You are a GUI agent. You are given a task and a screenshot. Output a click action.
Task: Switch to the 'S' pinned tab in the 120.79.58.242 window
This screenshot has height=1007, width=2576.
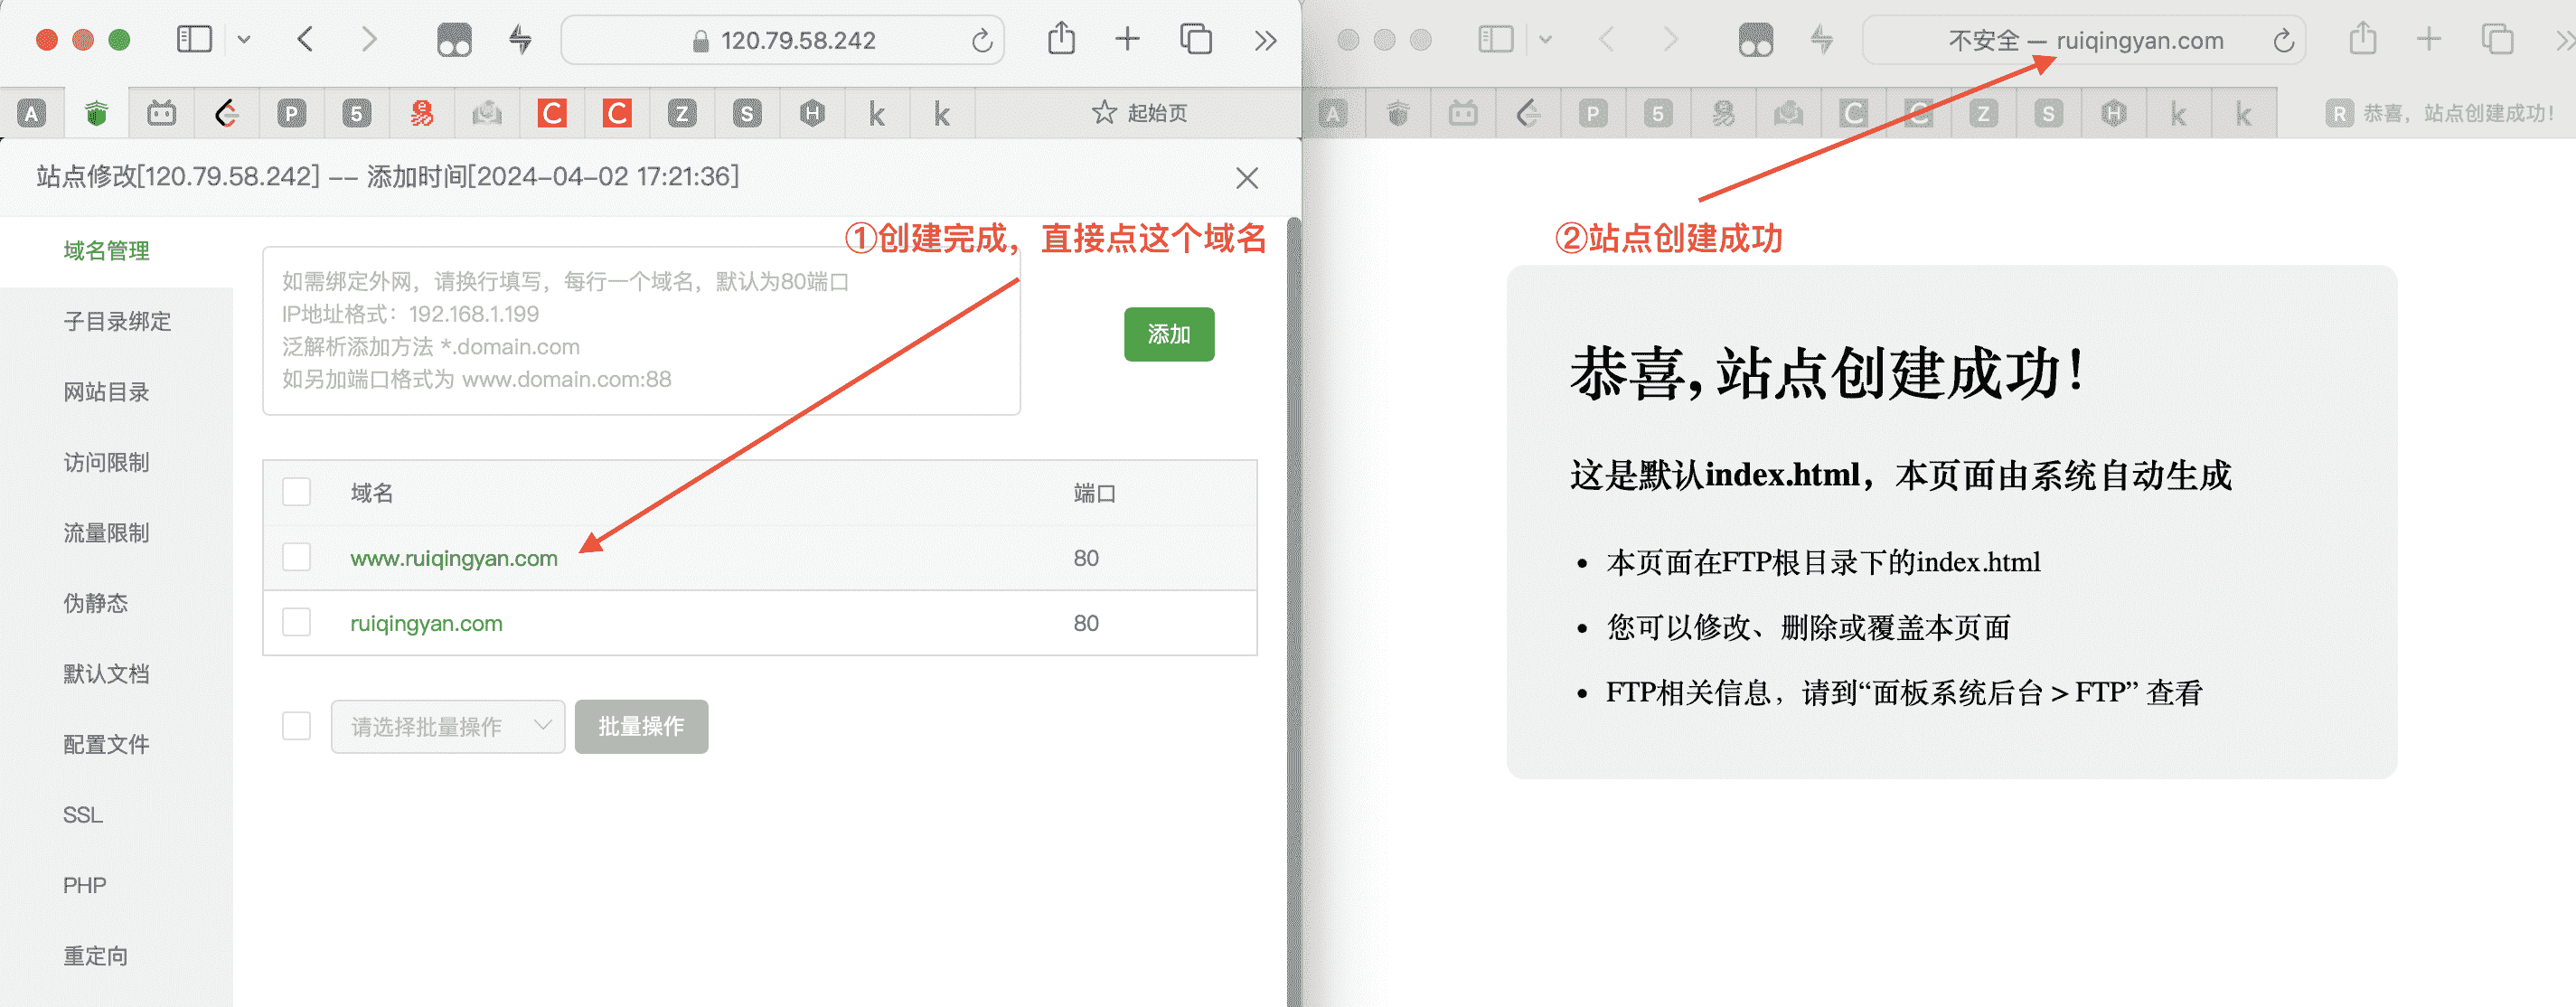747,113
